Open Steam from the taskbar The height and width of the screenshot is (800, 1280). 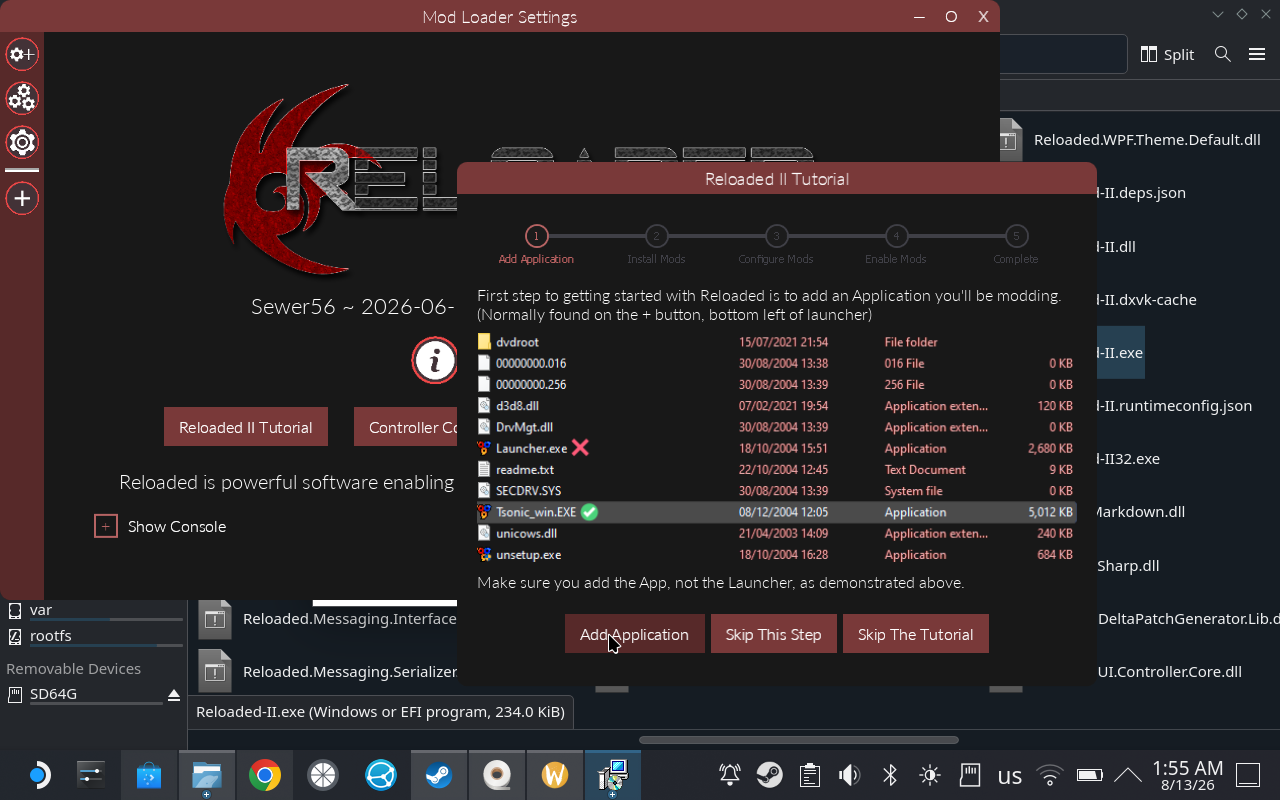coord(439,775)
